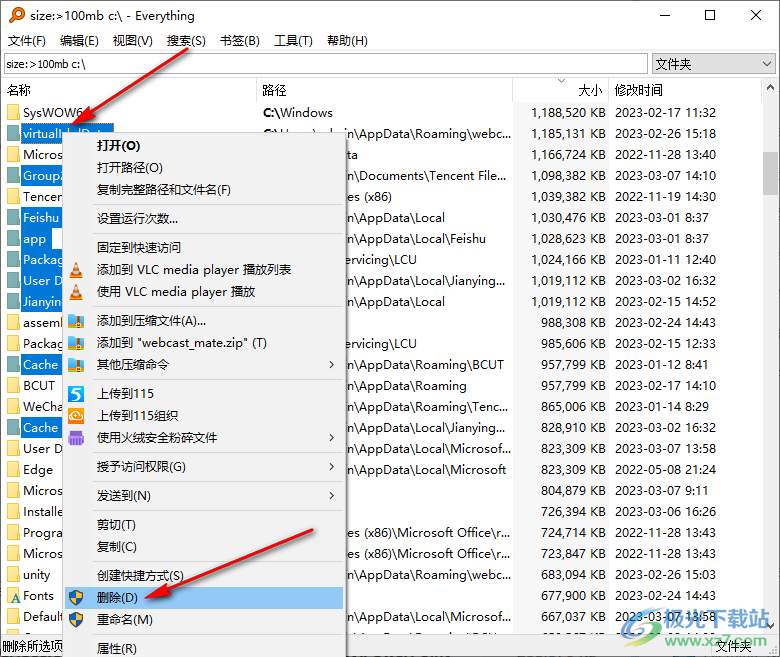The image size is (780, 657).
Task: Click the unity folder icon
Action: (x=13, y=574)
